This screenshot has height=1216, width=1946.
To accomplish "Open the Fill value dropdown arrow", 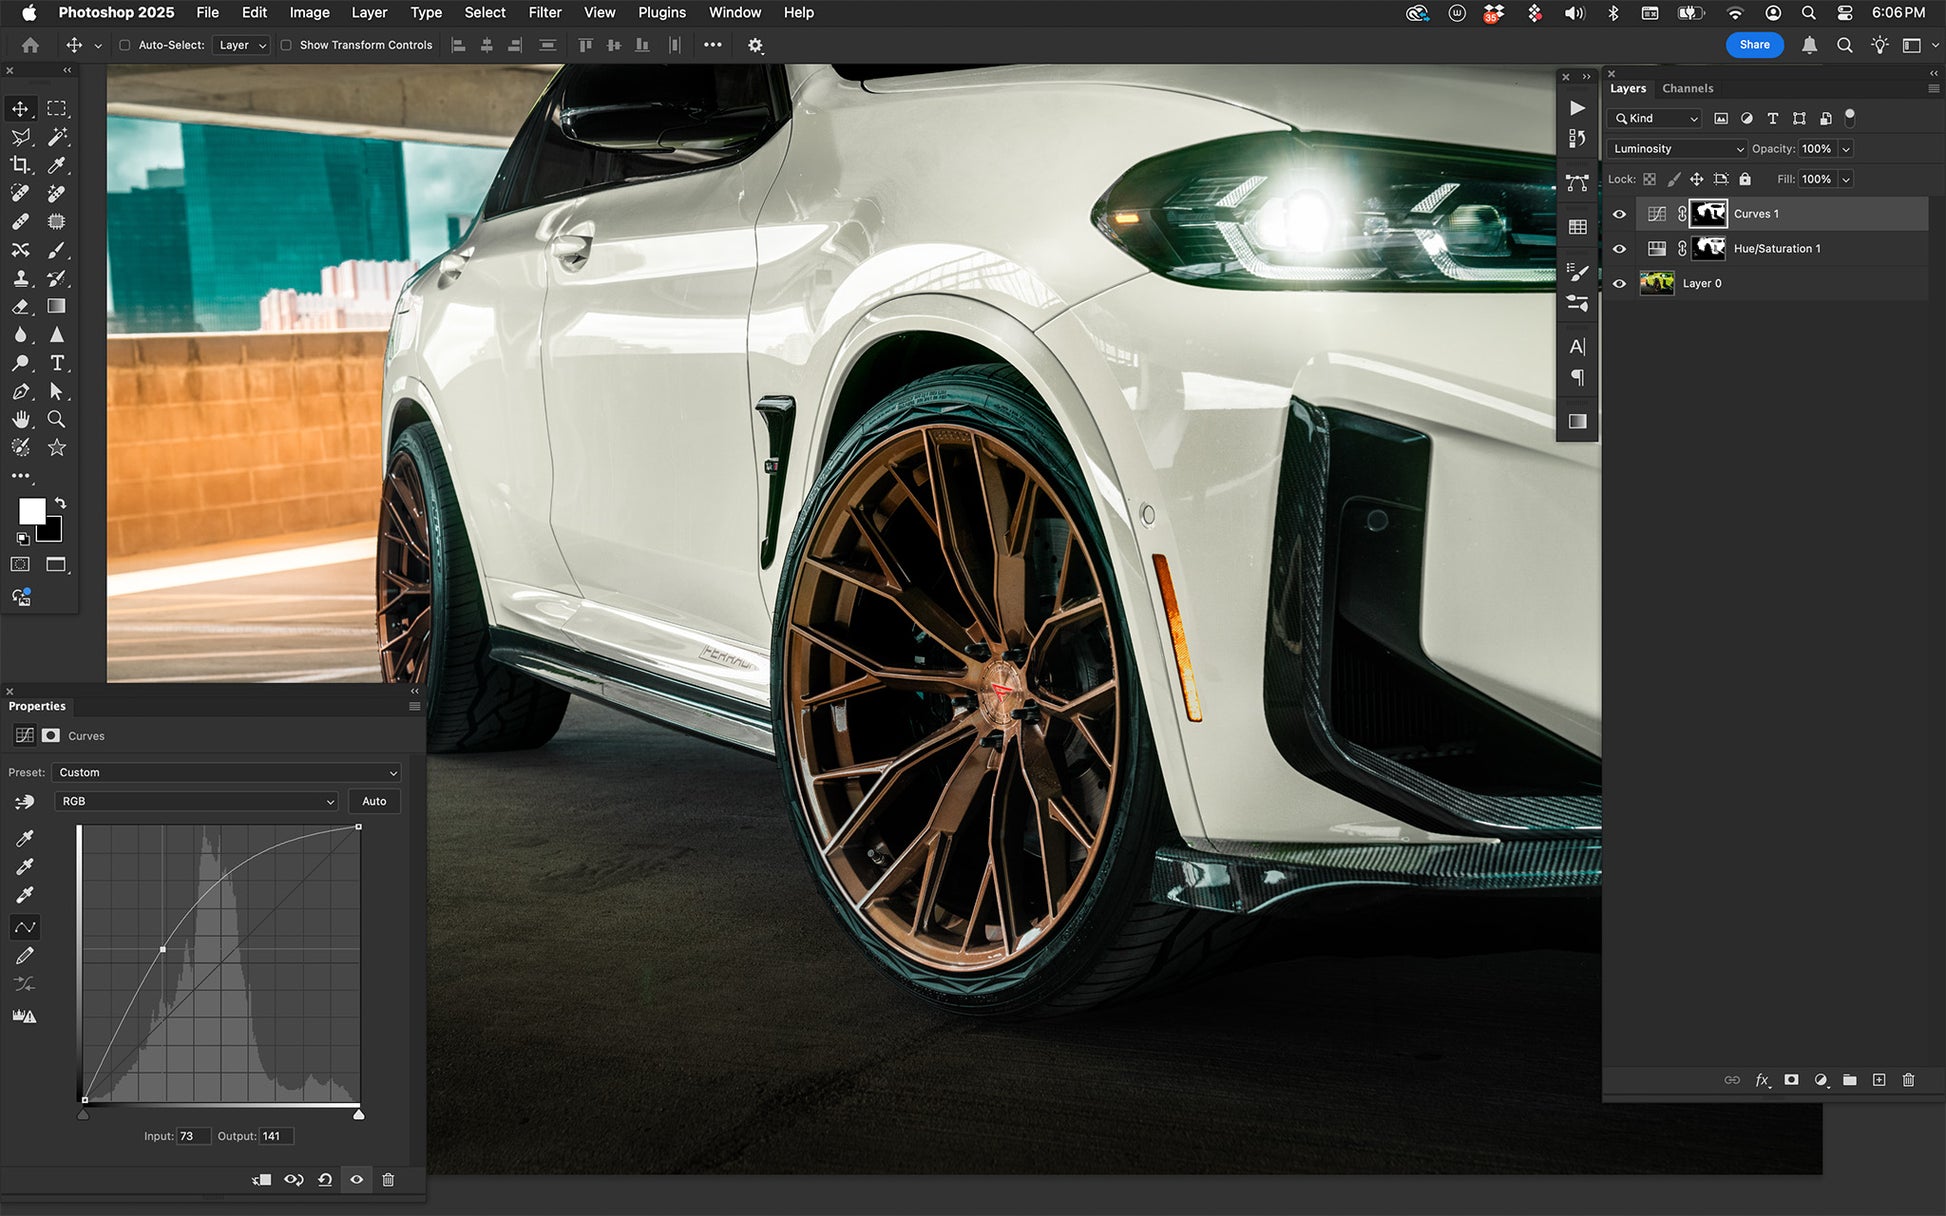I will [1846, 179].
